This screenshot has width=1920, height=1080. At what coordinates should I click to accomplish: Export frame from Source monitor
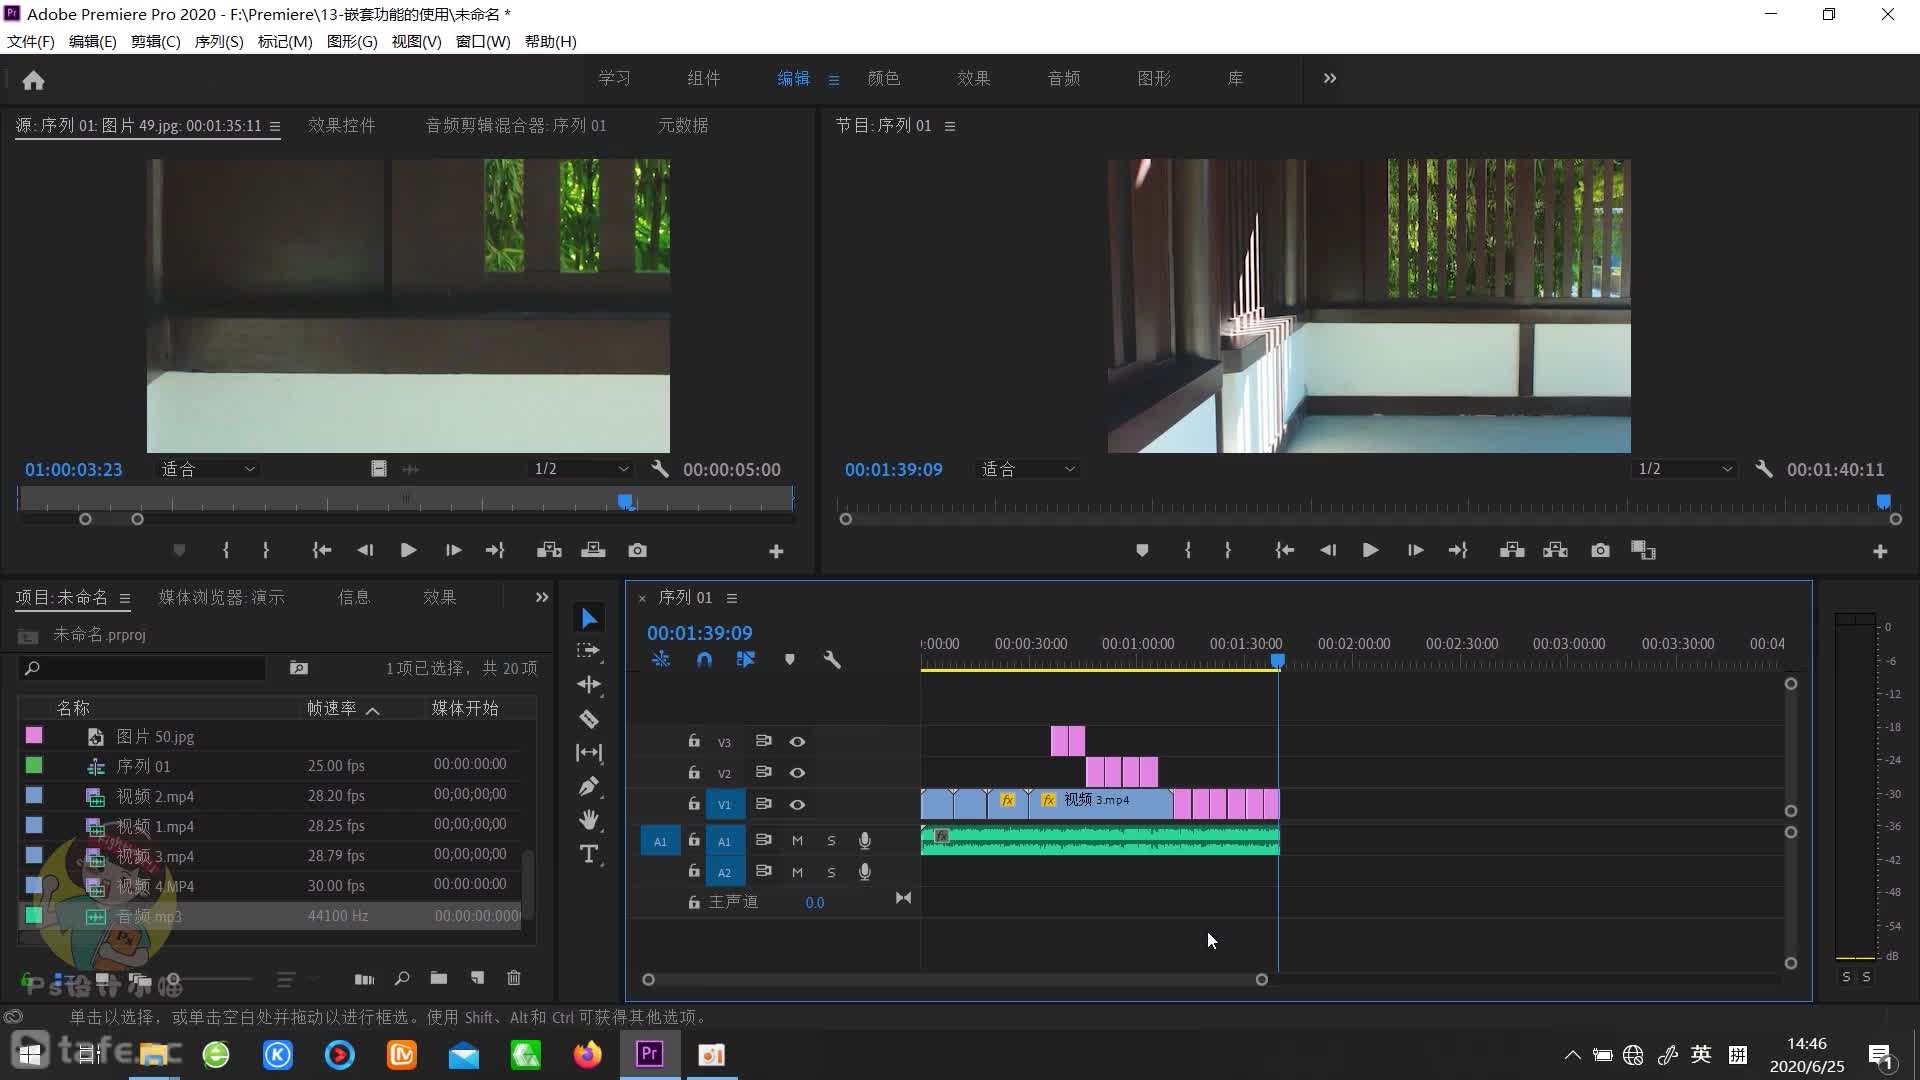(638, 551)
